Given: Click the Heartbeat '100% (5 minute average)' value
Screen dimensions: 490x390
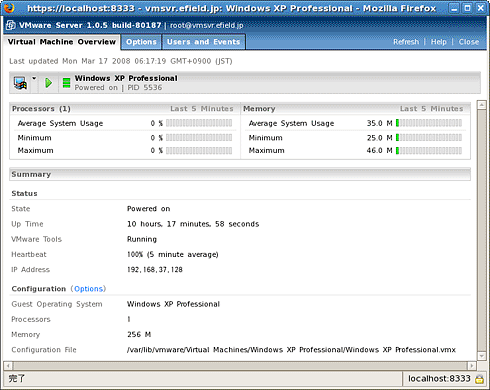Looking at the screenshot, I should point(173,254).
